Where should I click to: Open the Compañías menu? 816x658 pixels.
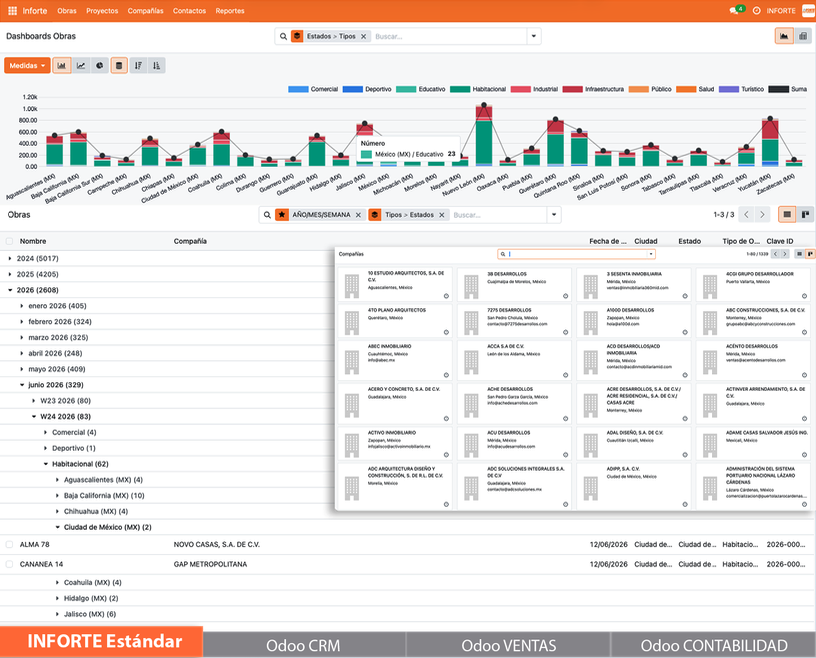tap(146, 10)
